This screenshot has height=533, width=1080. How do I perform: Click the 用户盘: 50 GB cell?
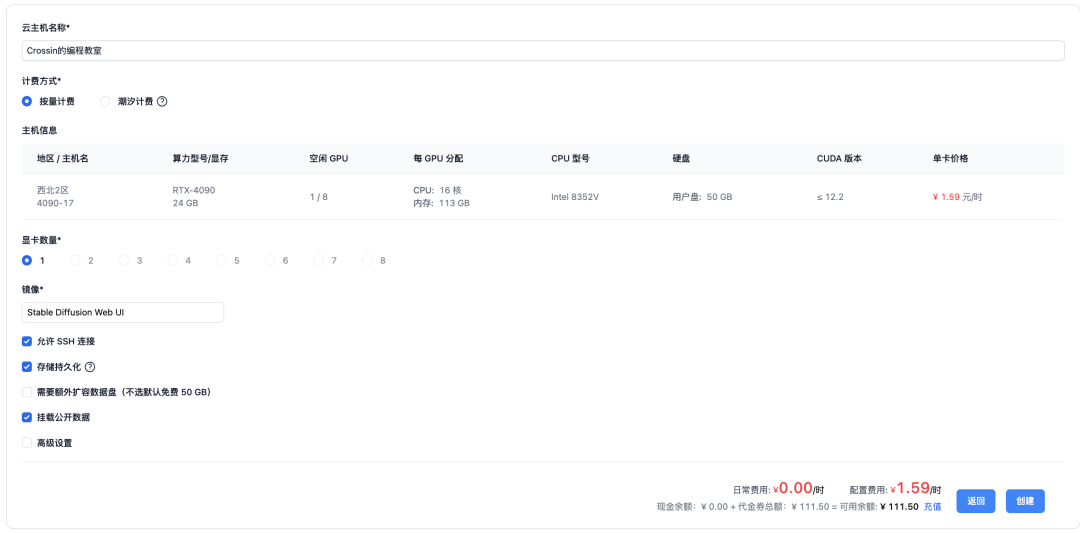point(702,197)
